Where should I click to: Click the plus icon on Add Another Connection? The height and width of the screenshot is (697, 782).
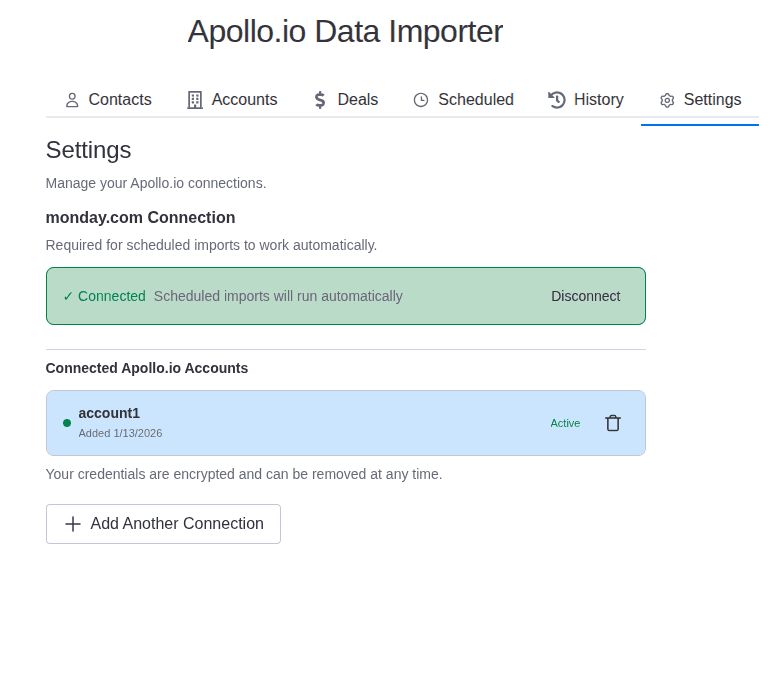click(73, 524)
